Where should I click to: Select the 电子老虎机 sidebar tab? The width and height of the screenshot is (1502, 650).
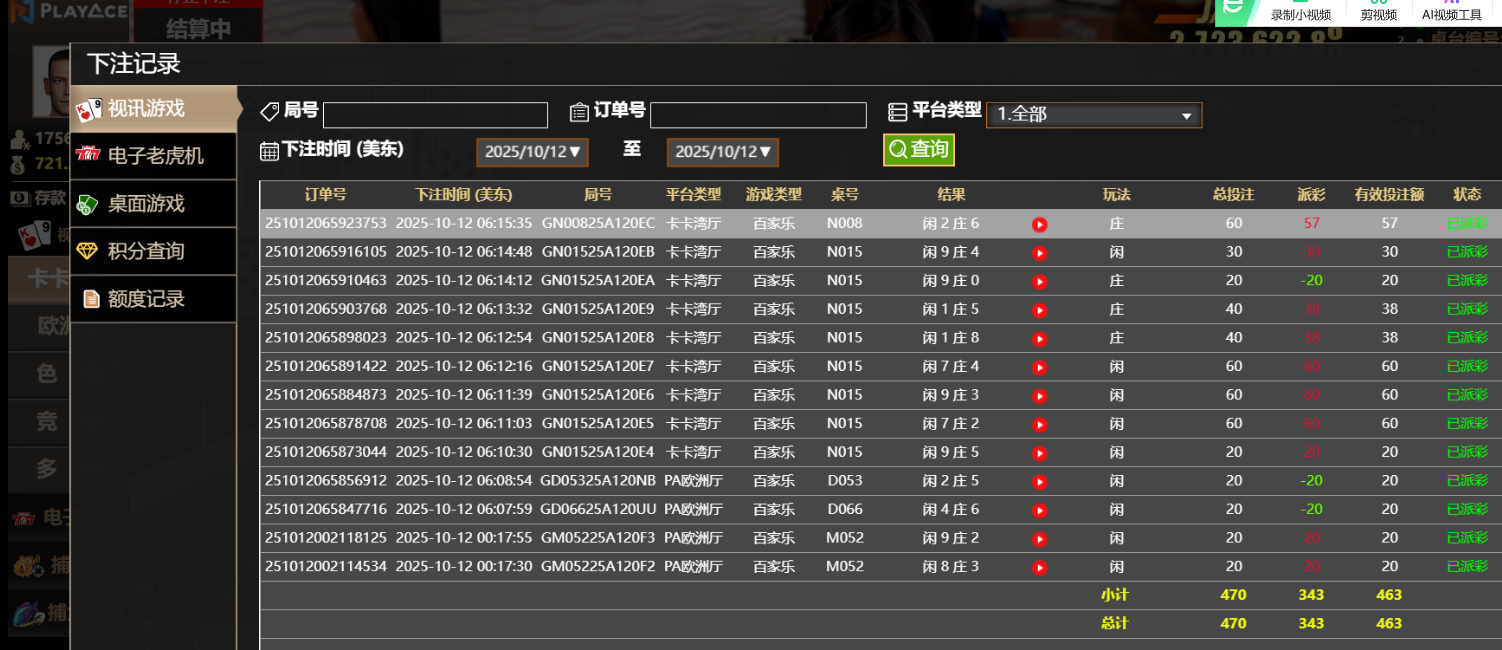153,156
